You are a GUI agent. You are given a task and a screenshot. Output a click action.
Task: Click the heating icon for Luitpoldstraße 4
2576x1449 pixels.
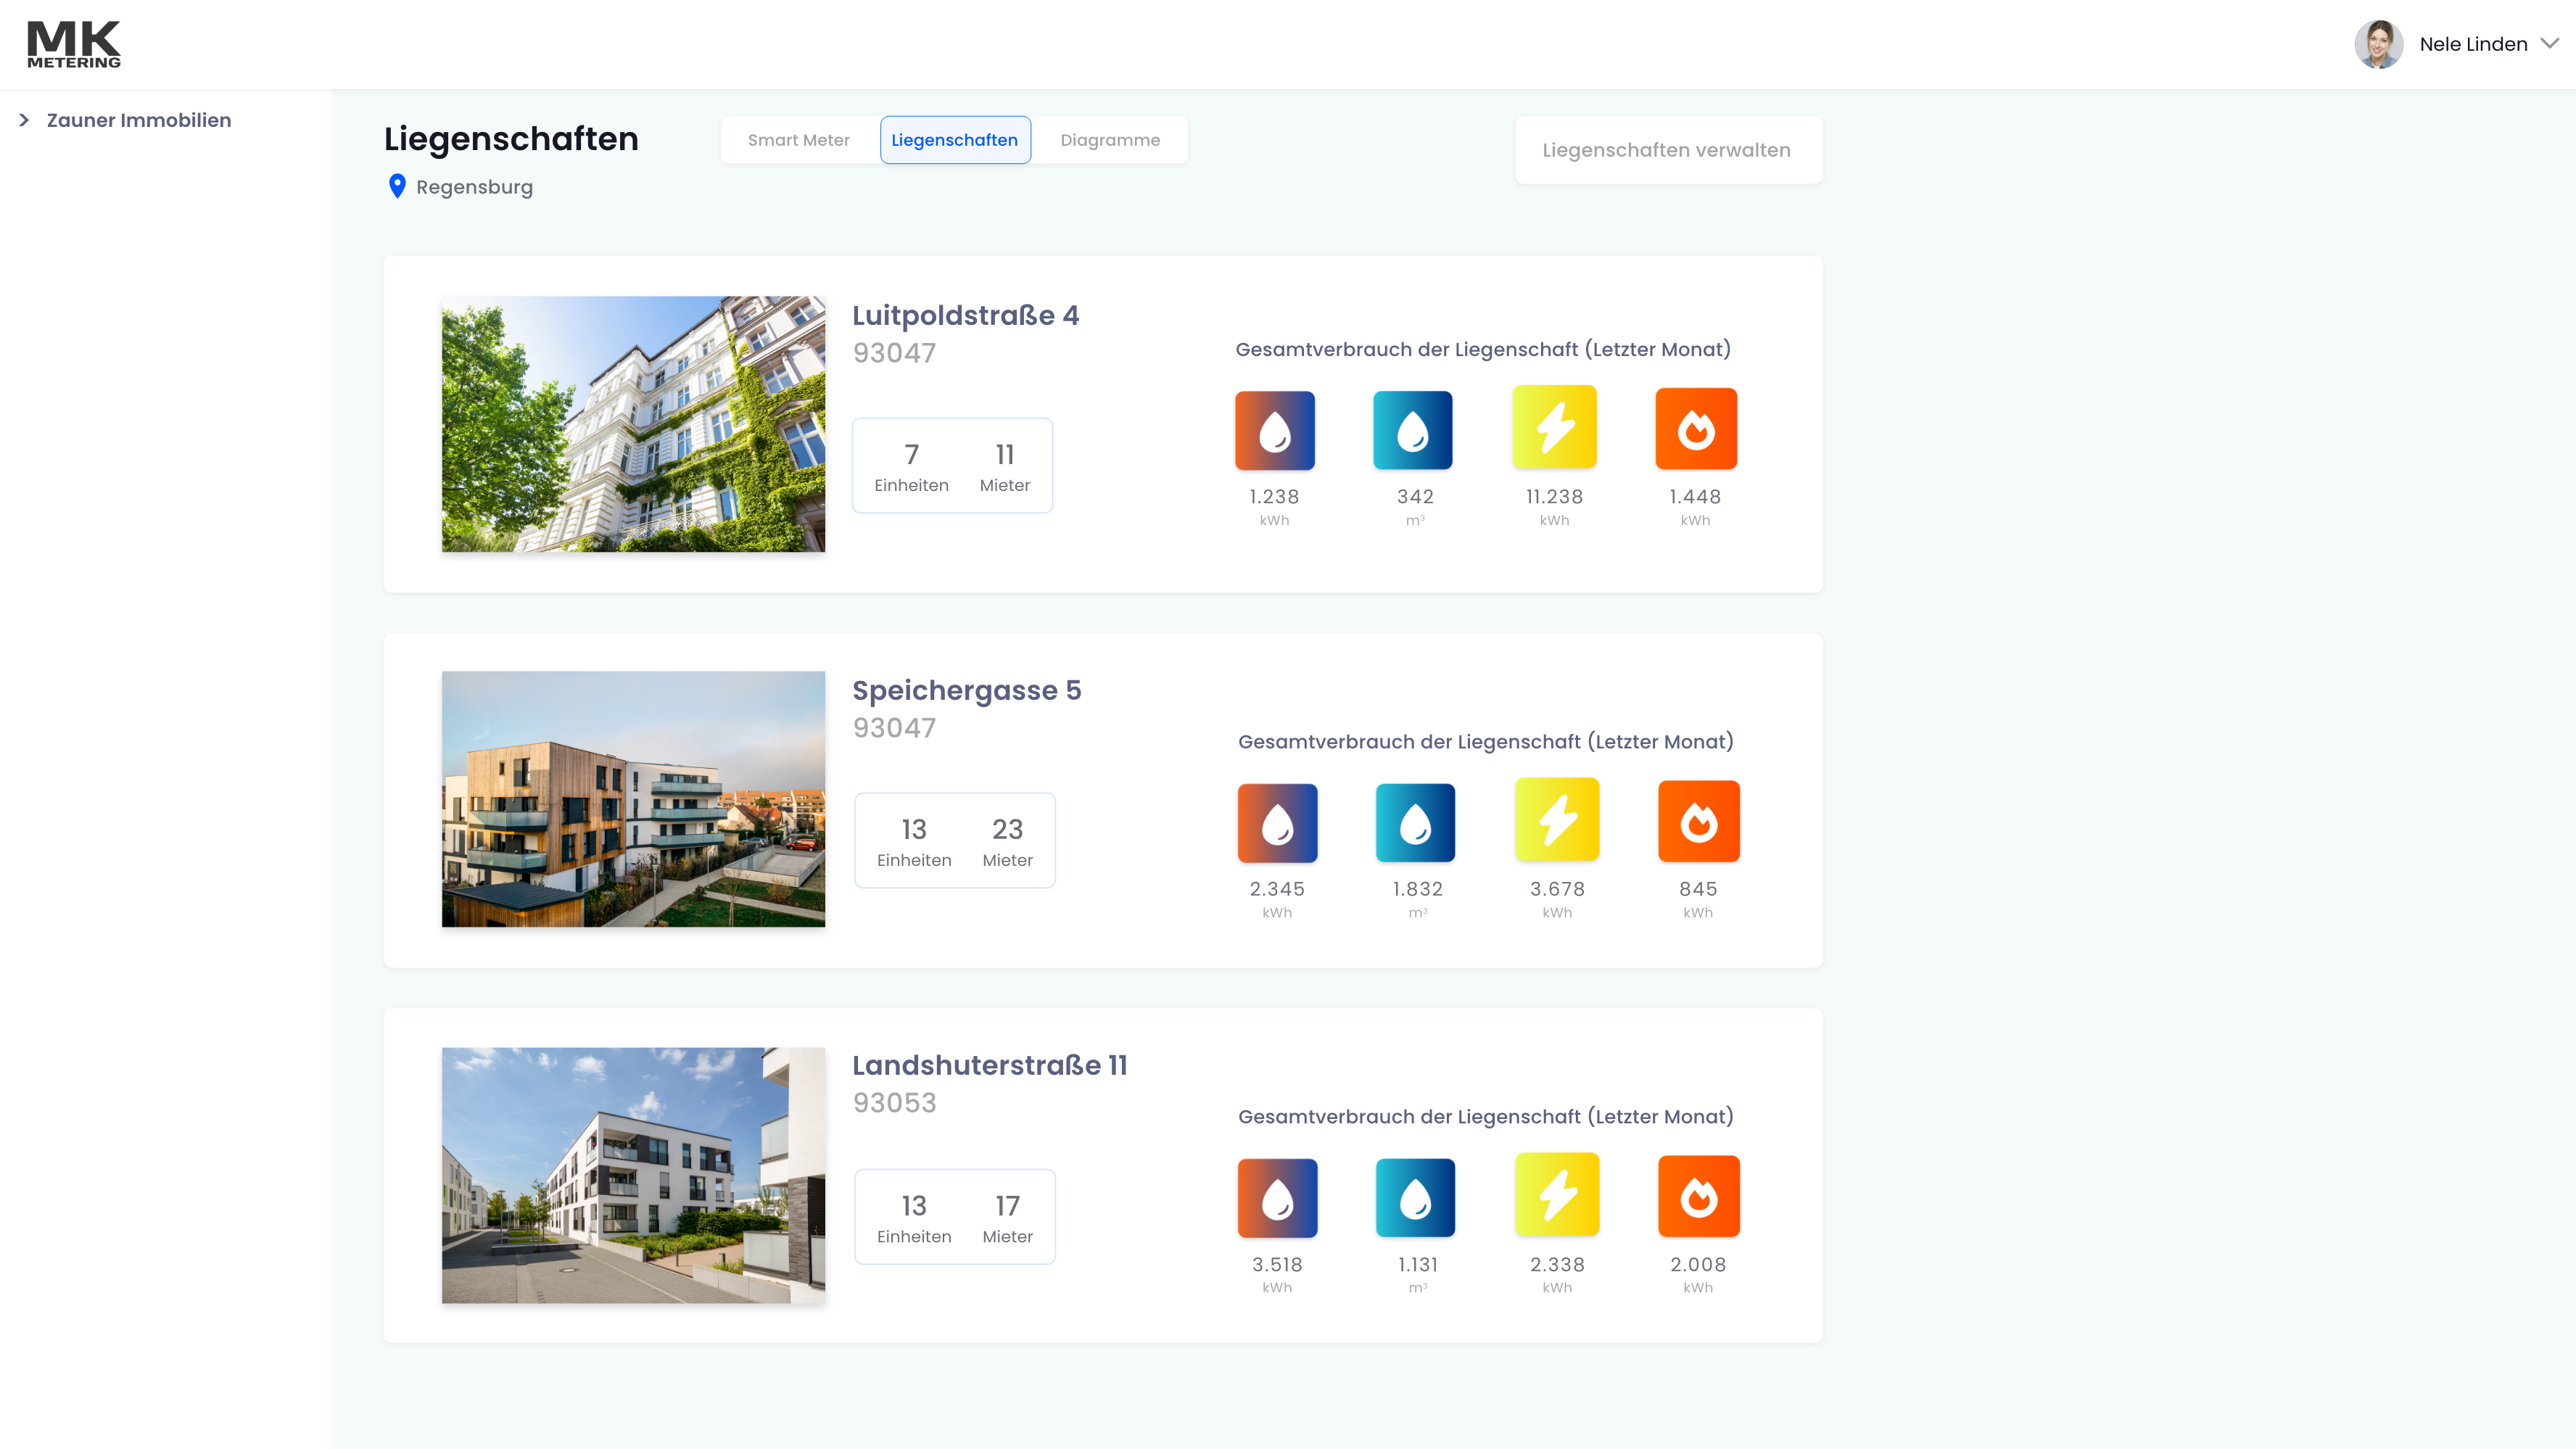coord(1274,431)
